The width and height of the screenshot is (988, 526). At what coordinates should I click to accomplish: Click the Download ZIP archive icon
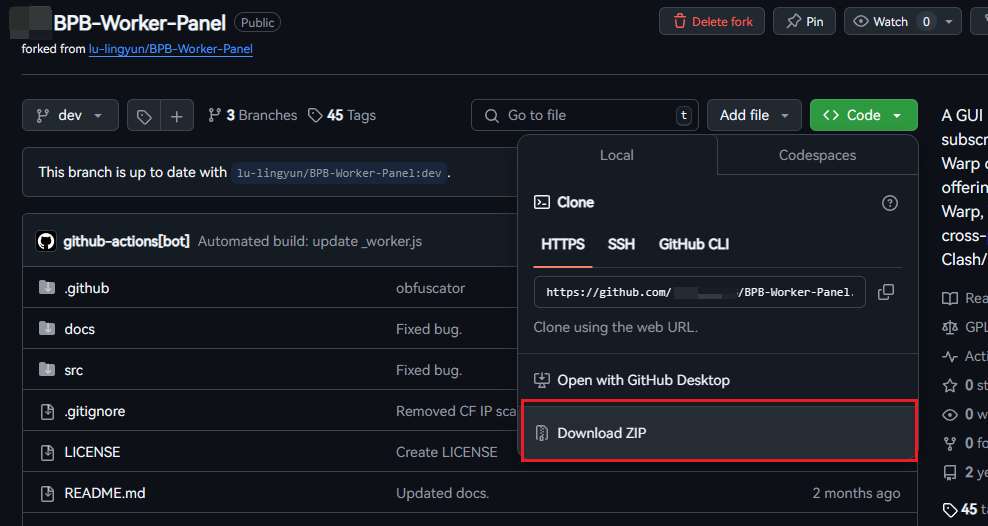pos(542,433)
